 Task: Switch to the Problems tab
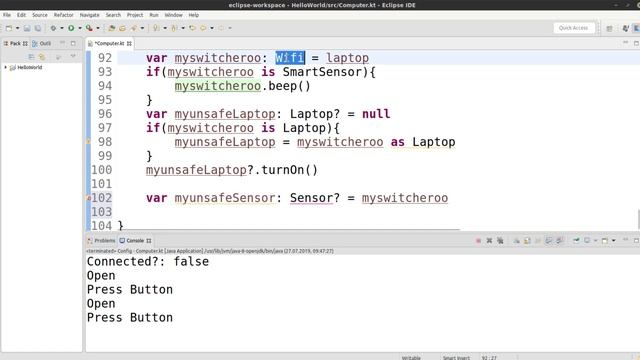click(x=101, y=240)
